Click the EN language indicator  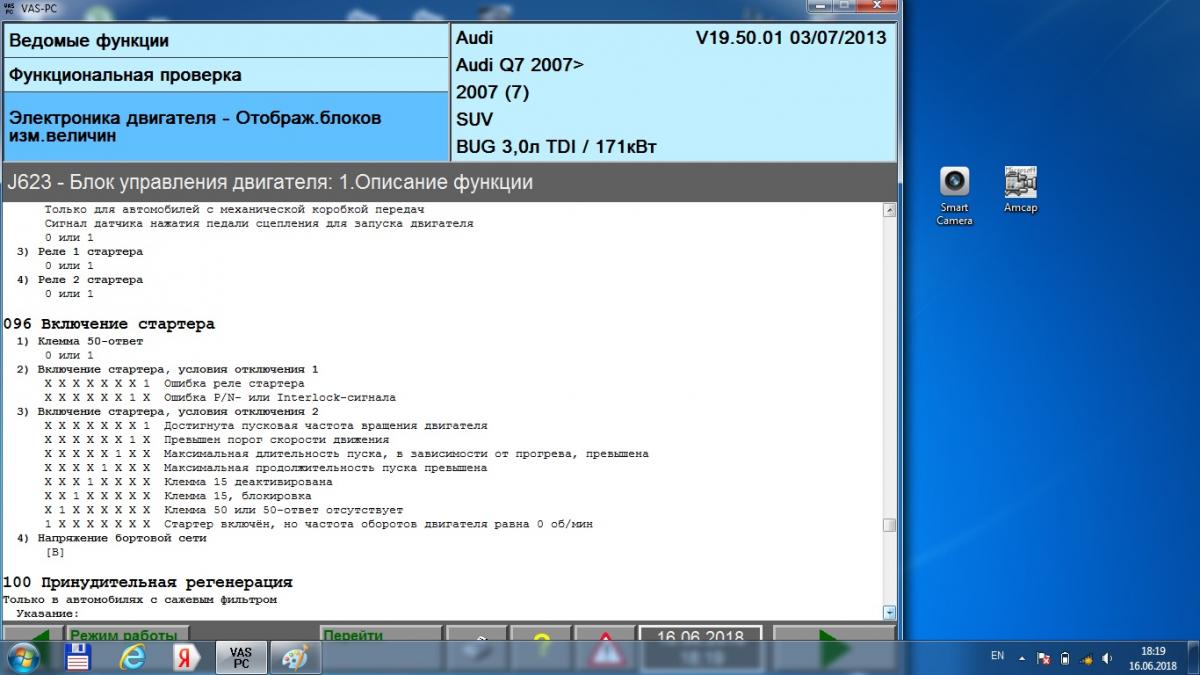[997, 656]
